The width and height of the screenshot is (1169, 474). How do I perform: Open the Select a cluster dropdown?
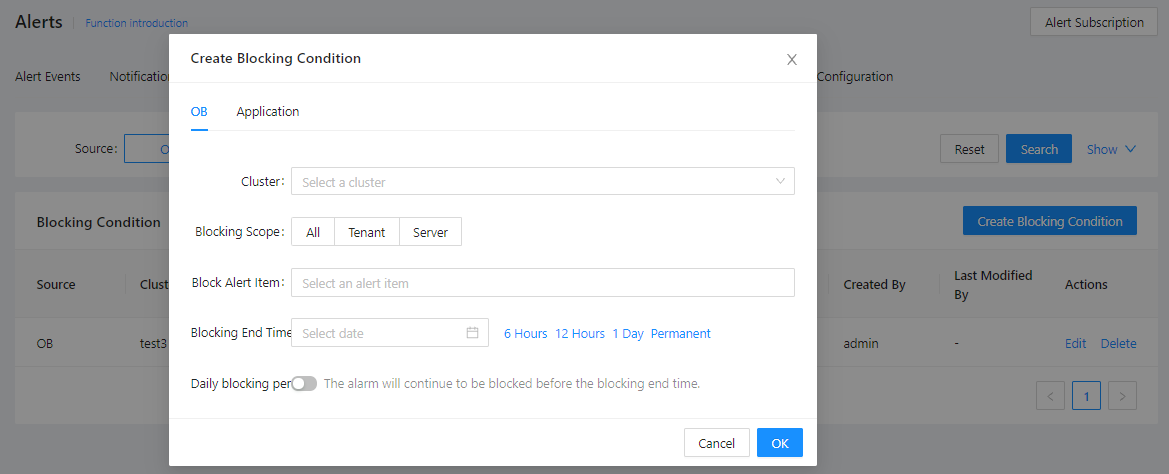[x=530, y=182]
